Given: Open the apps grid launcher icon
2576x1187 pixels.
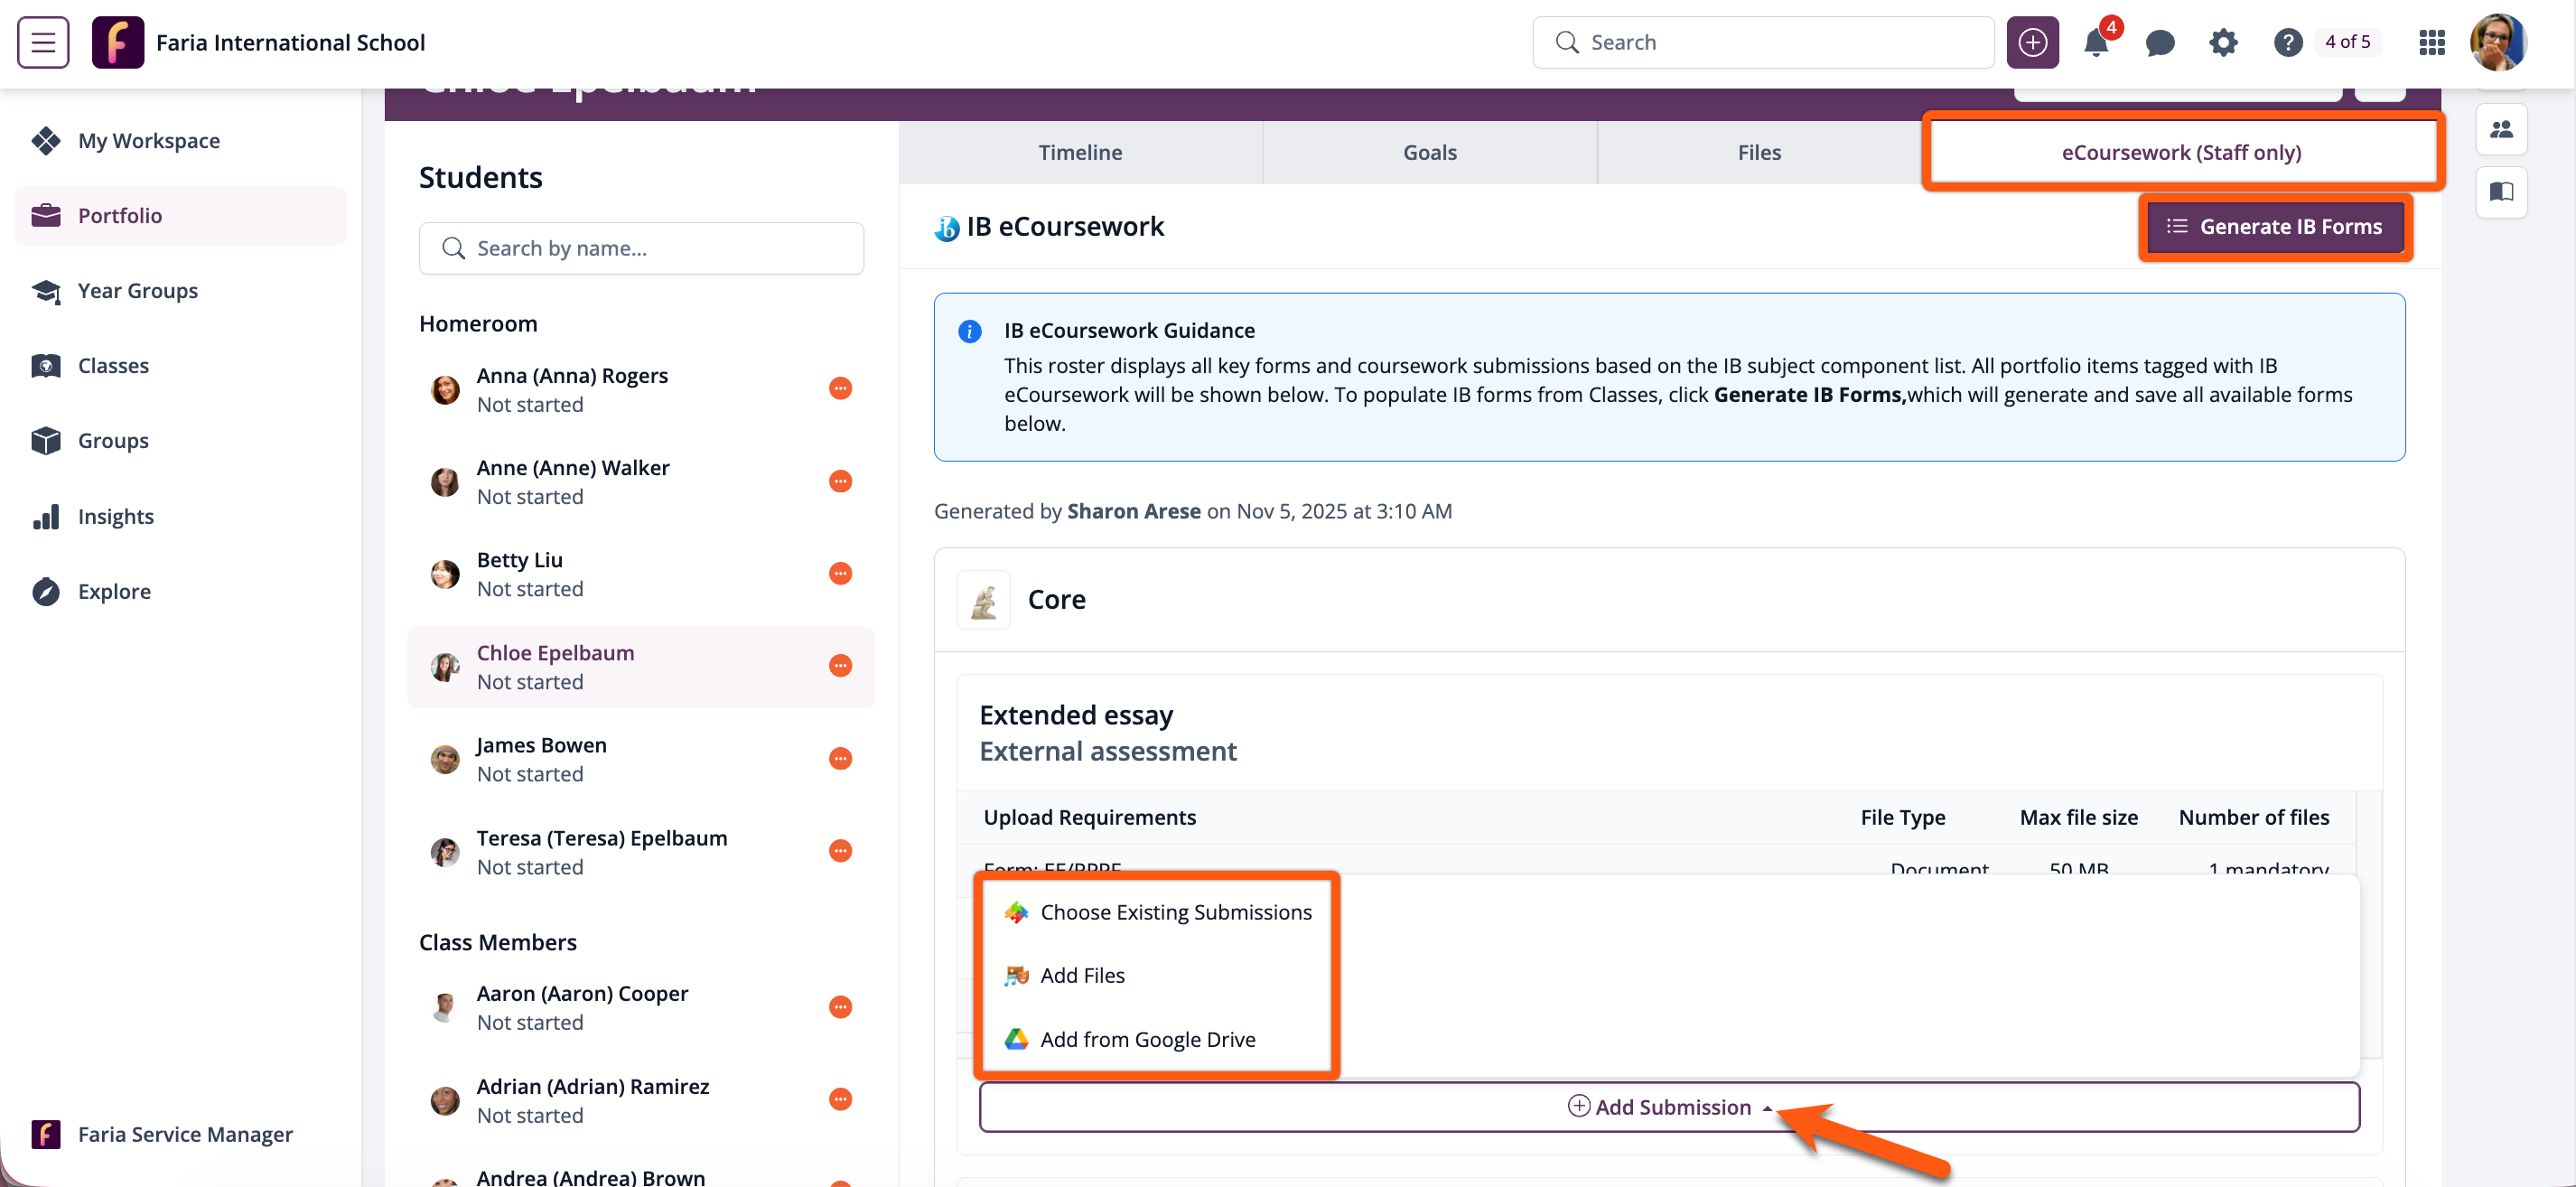Looking at the screenshot, I should tap(2431, 43).
